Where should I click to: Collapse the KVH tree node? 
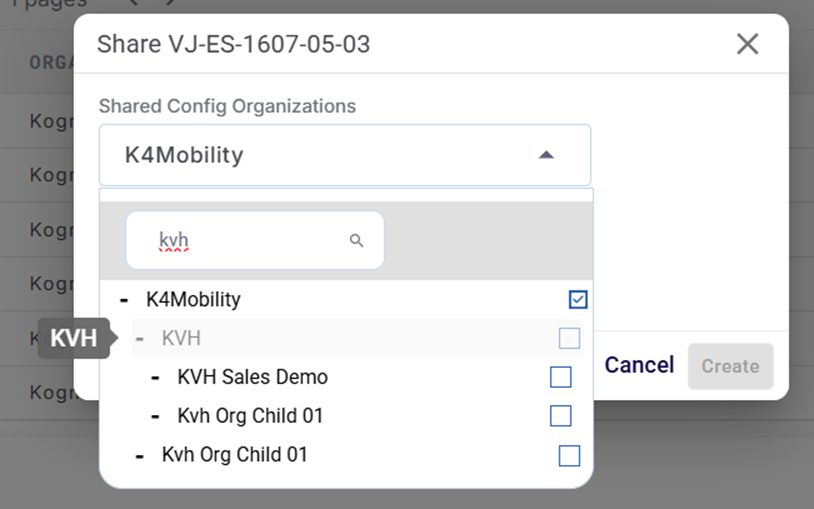(140, 339)
